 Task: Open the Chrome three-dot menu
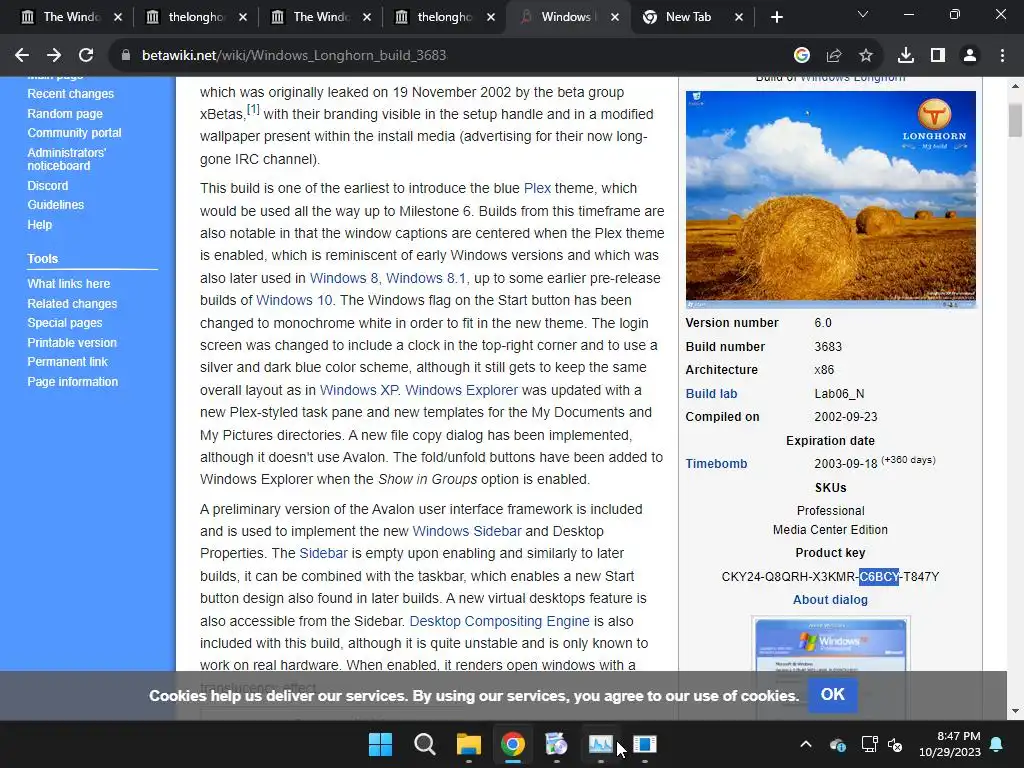coord(1002,56)
